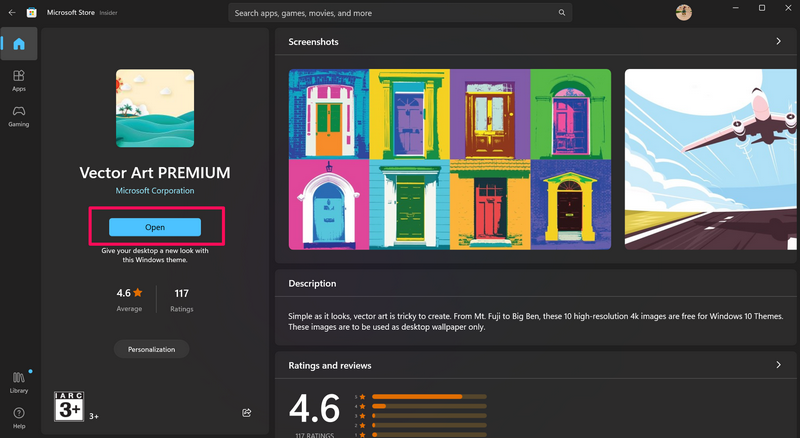The width and height of the screenshot is (800, 438).
Task: Click the Open button
Action: pos(155,227)
